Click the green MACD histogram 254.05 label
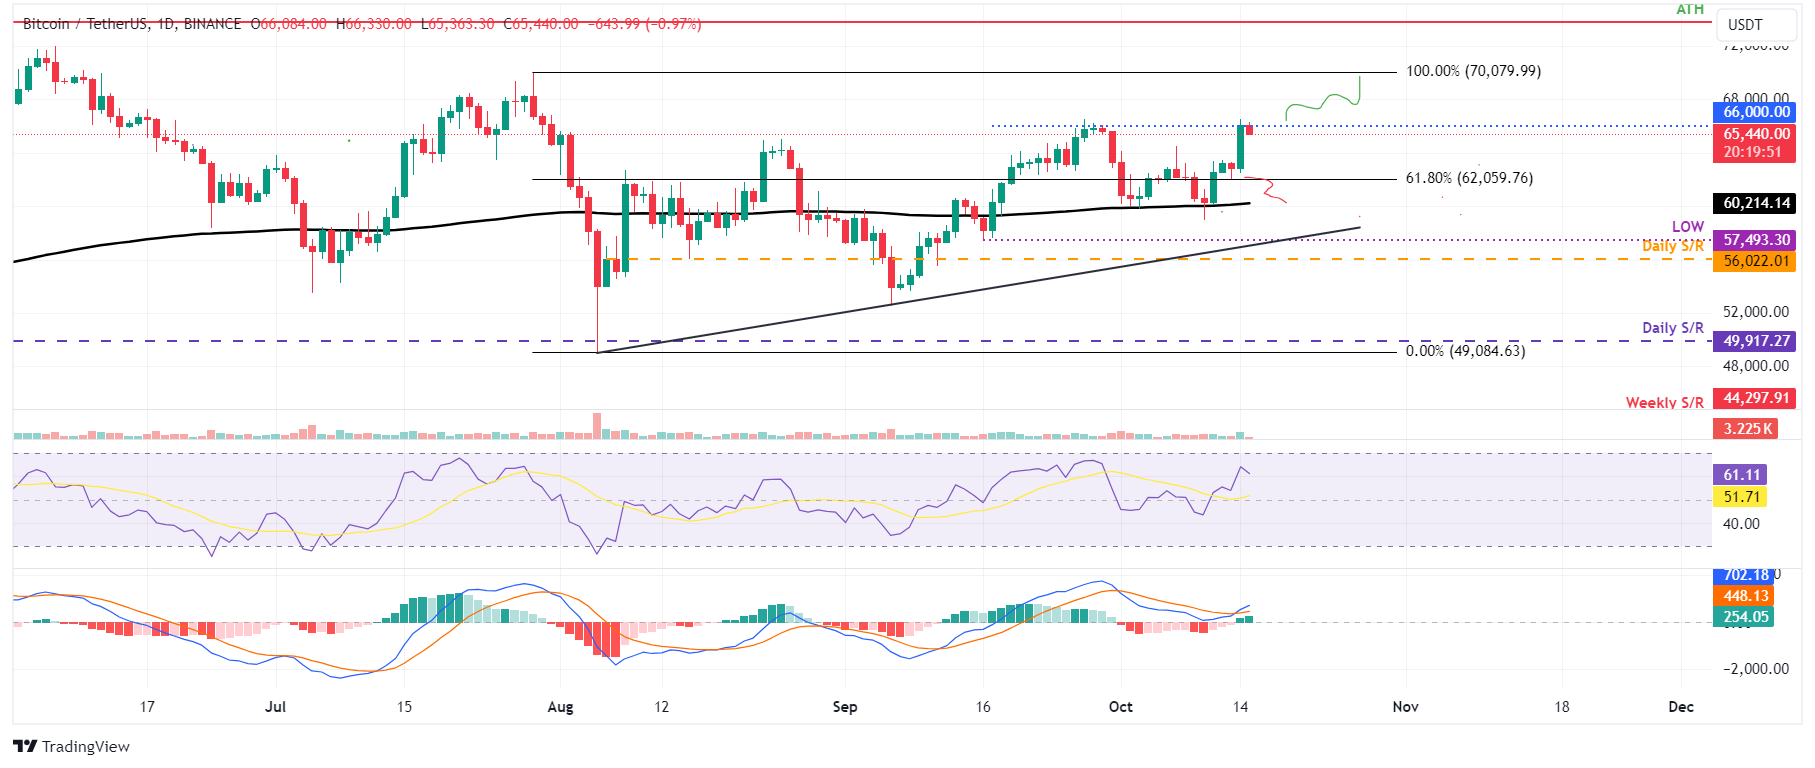Screen dimensions: 1815x768 [1745, 617]
